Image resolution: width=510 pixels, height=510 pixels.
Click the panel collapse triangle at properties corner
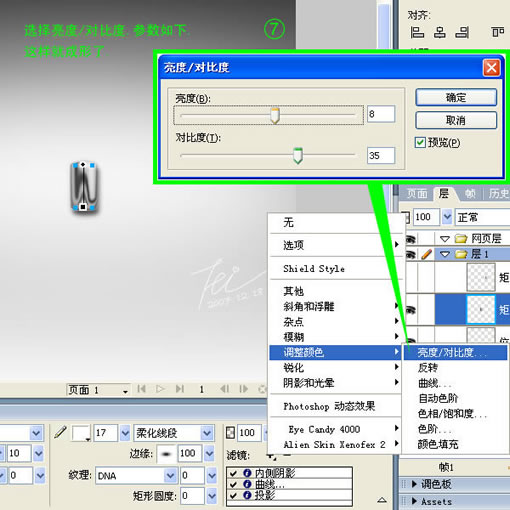382,500
